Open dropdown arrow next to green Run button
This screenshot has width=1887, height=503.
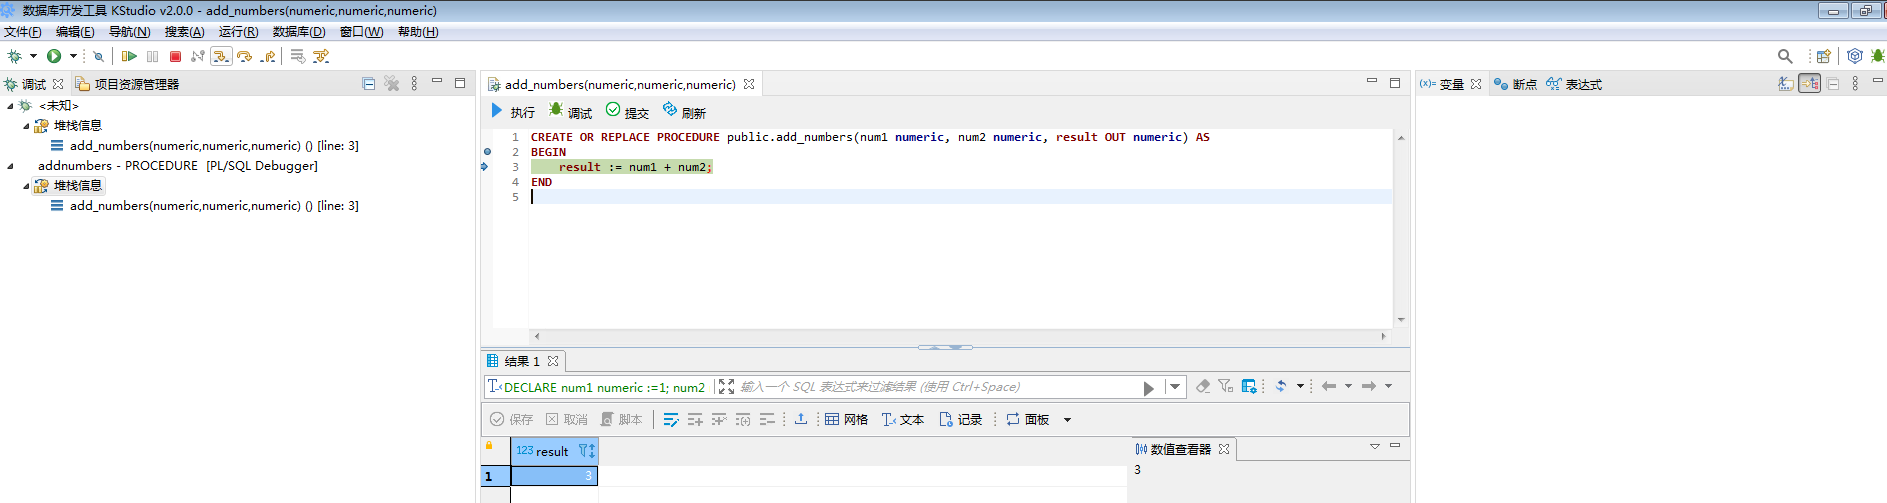coord(73,56)
